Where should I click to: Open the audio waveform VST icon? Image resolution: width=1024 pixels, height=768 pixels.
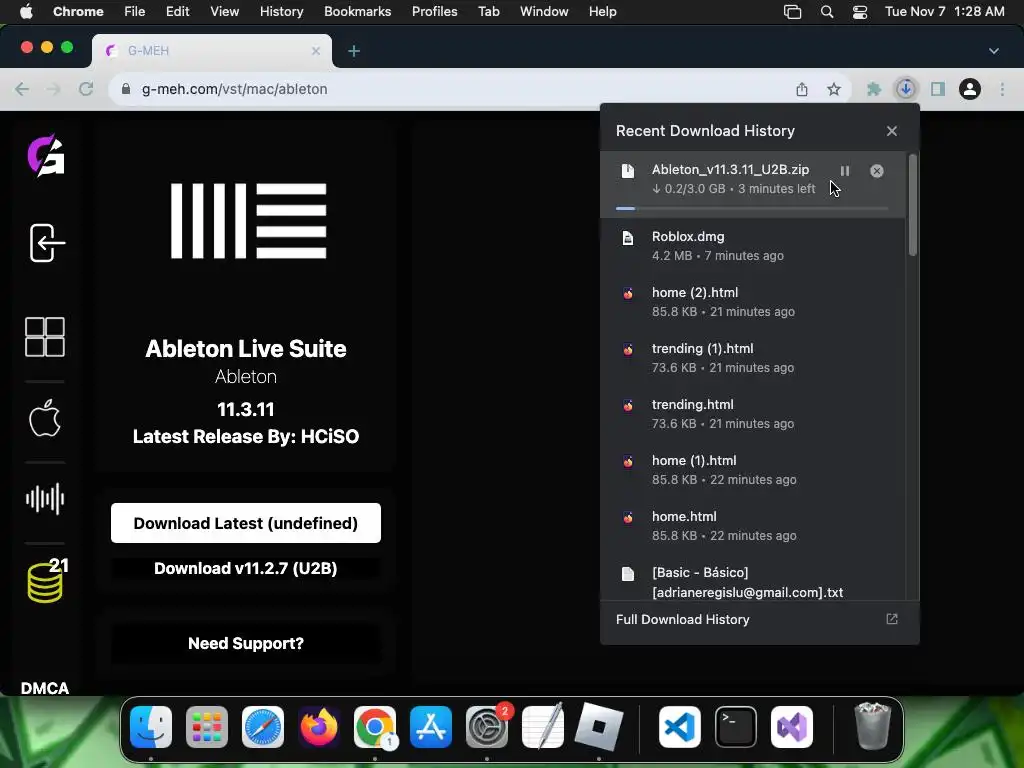(44, 499)
